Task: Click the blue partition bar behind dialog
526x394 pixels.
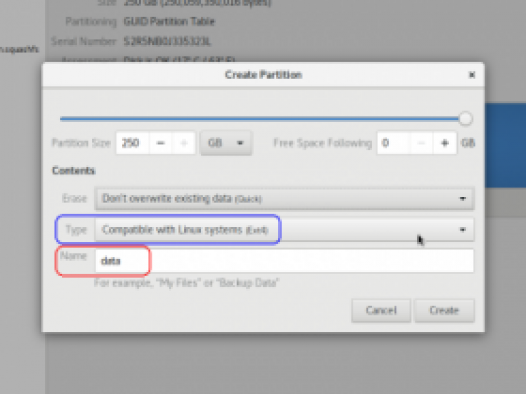Action: coord(505,145)
